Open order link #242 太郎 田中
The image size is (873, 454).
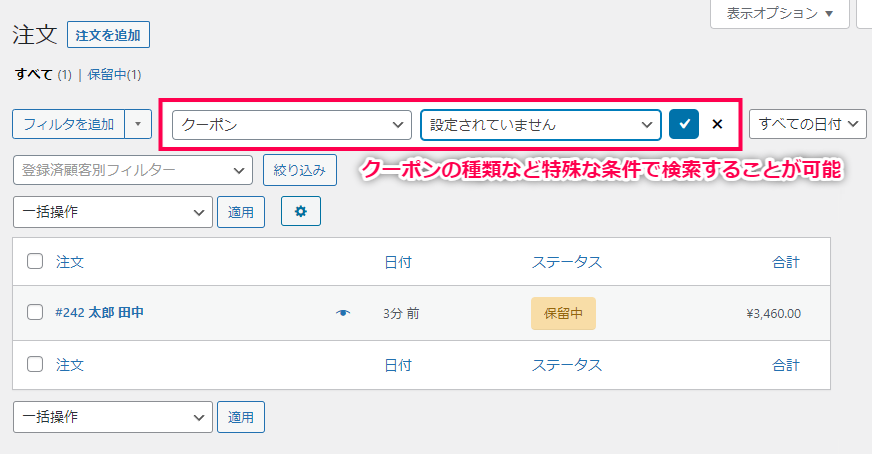[100, 313]
